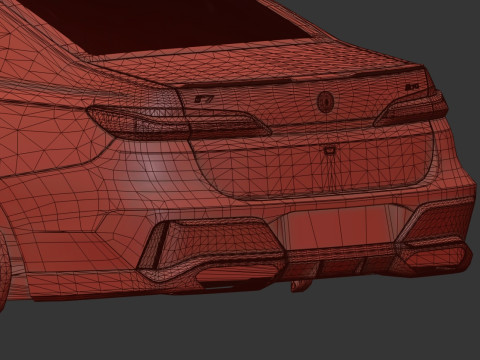Select the tow hook below the rear diffuser
Image resolution: width=480 pixels, height=360 pixels.
coord(301,285)
